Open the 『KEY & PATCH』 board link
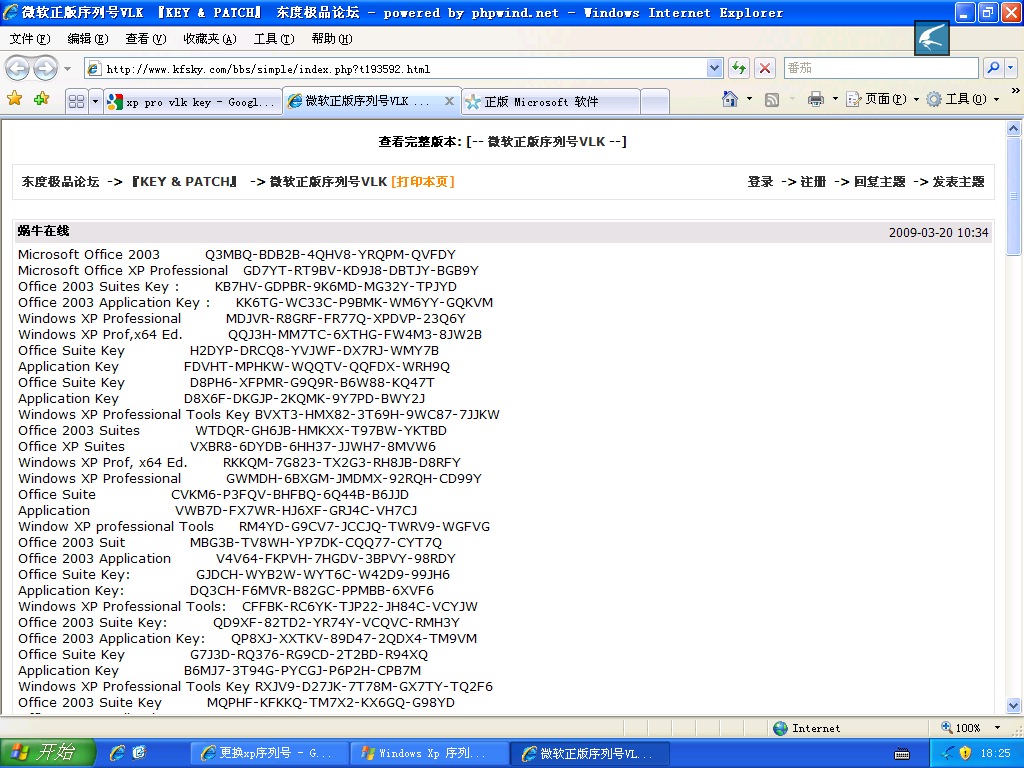 pyautogui.click(x=184, y=182)
